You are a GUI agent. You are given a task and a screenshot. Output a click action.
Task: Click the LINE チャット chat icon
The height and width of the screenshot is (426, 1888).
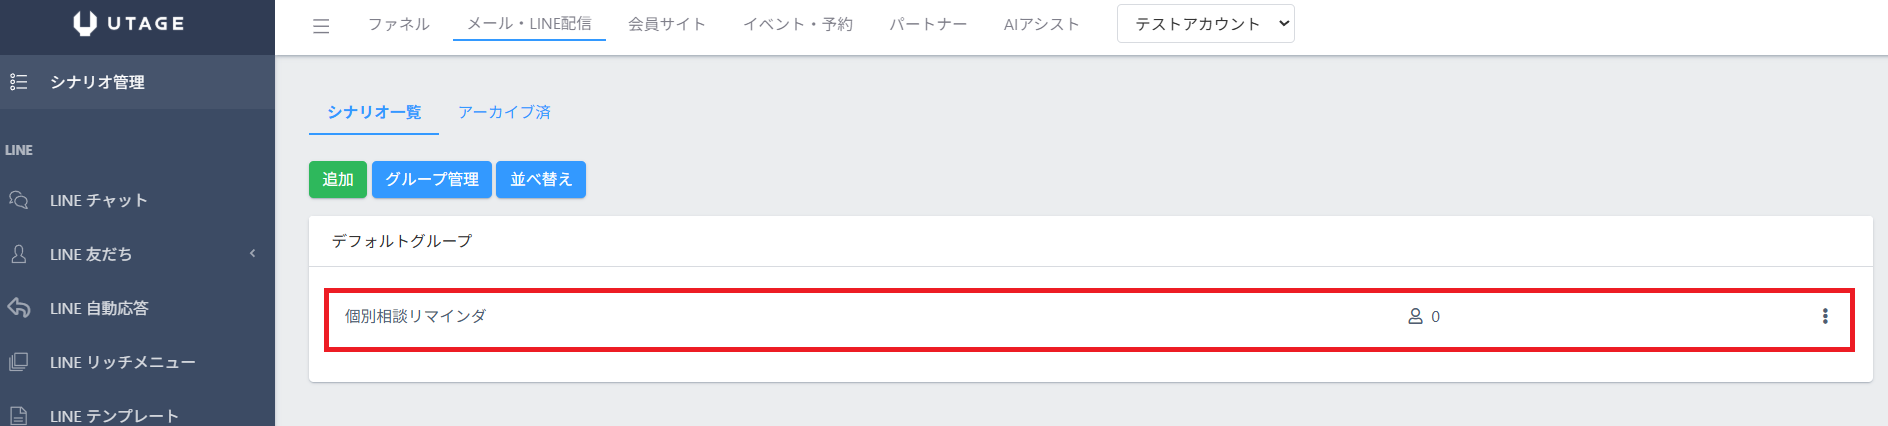19,200
